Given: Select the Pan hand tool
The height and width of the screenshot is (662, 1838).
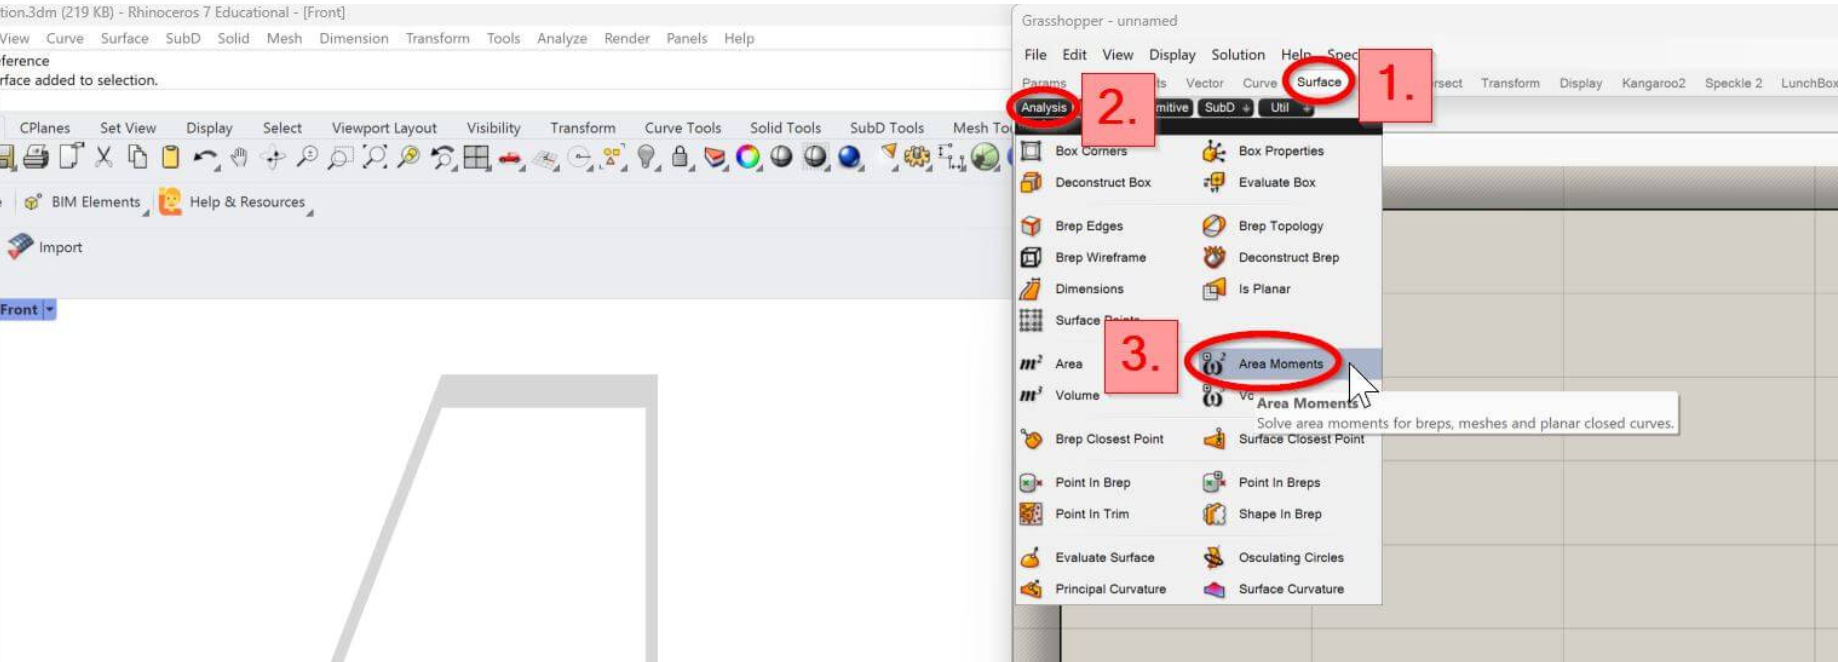Looking at the screenshot, I should click(x=238, y=157).
